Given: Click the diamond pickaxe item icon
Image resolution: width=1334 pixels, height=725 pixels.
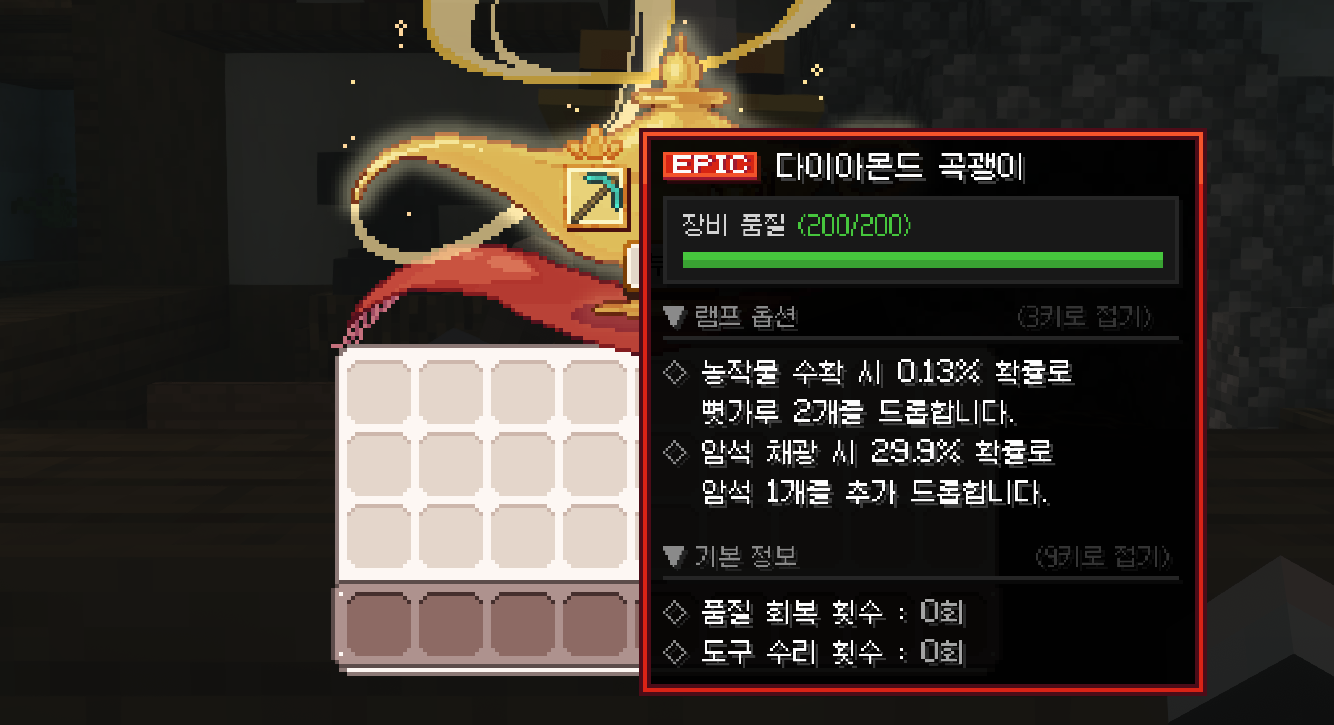Looking at the screenshot, I should (597, 196).
